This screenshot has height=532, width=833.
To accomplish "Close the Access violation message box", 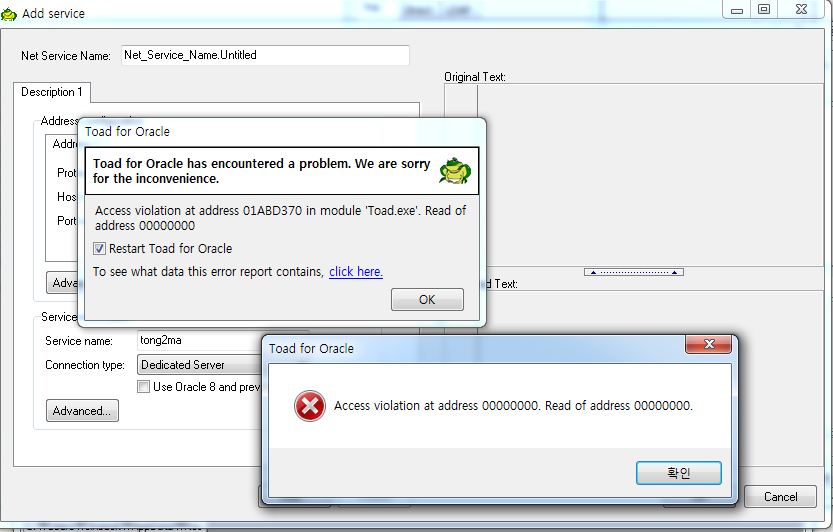I will (x=709, y=344).
